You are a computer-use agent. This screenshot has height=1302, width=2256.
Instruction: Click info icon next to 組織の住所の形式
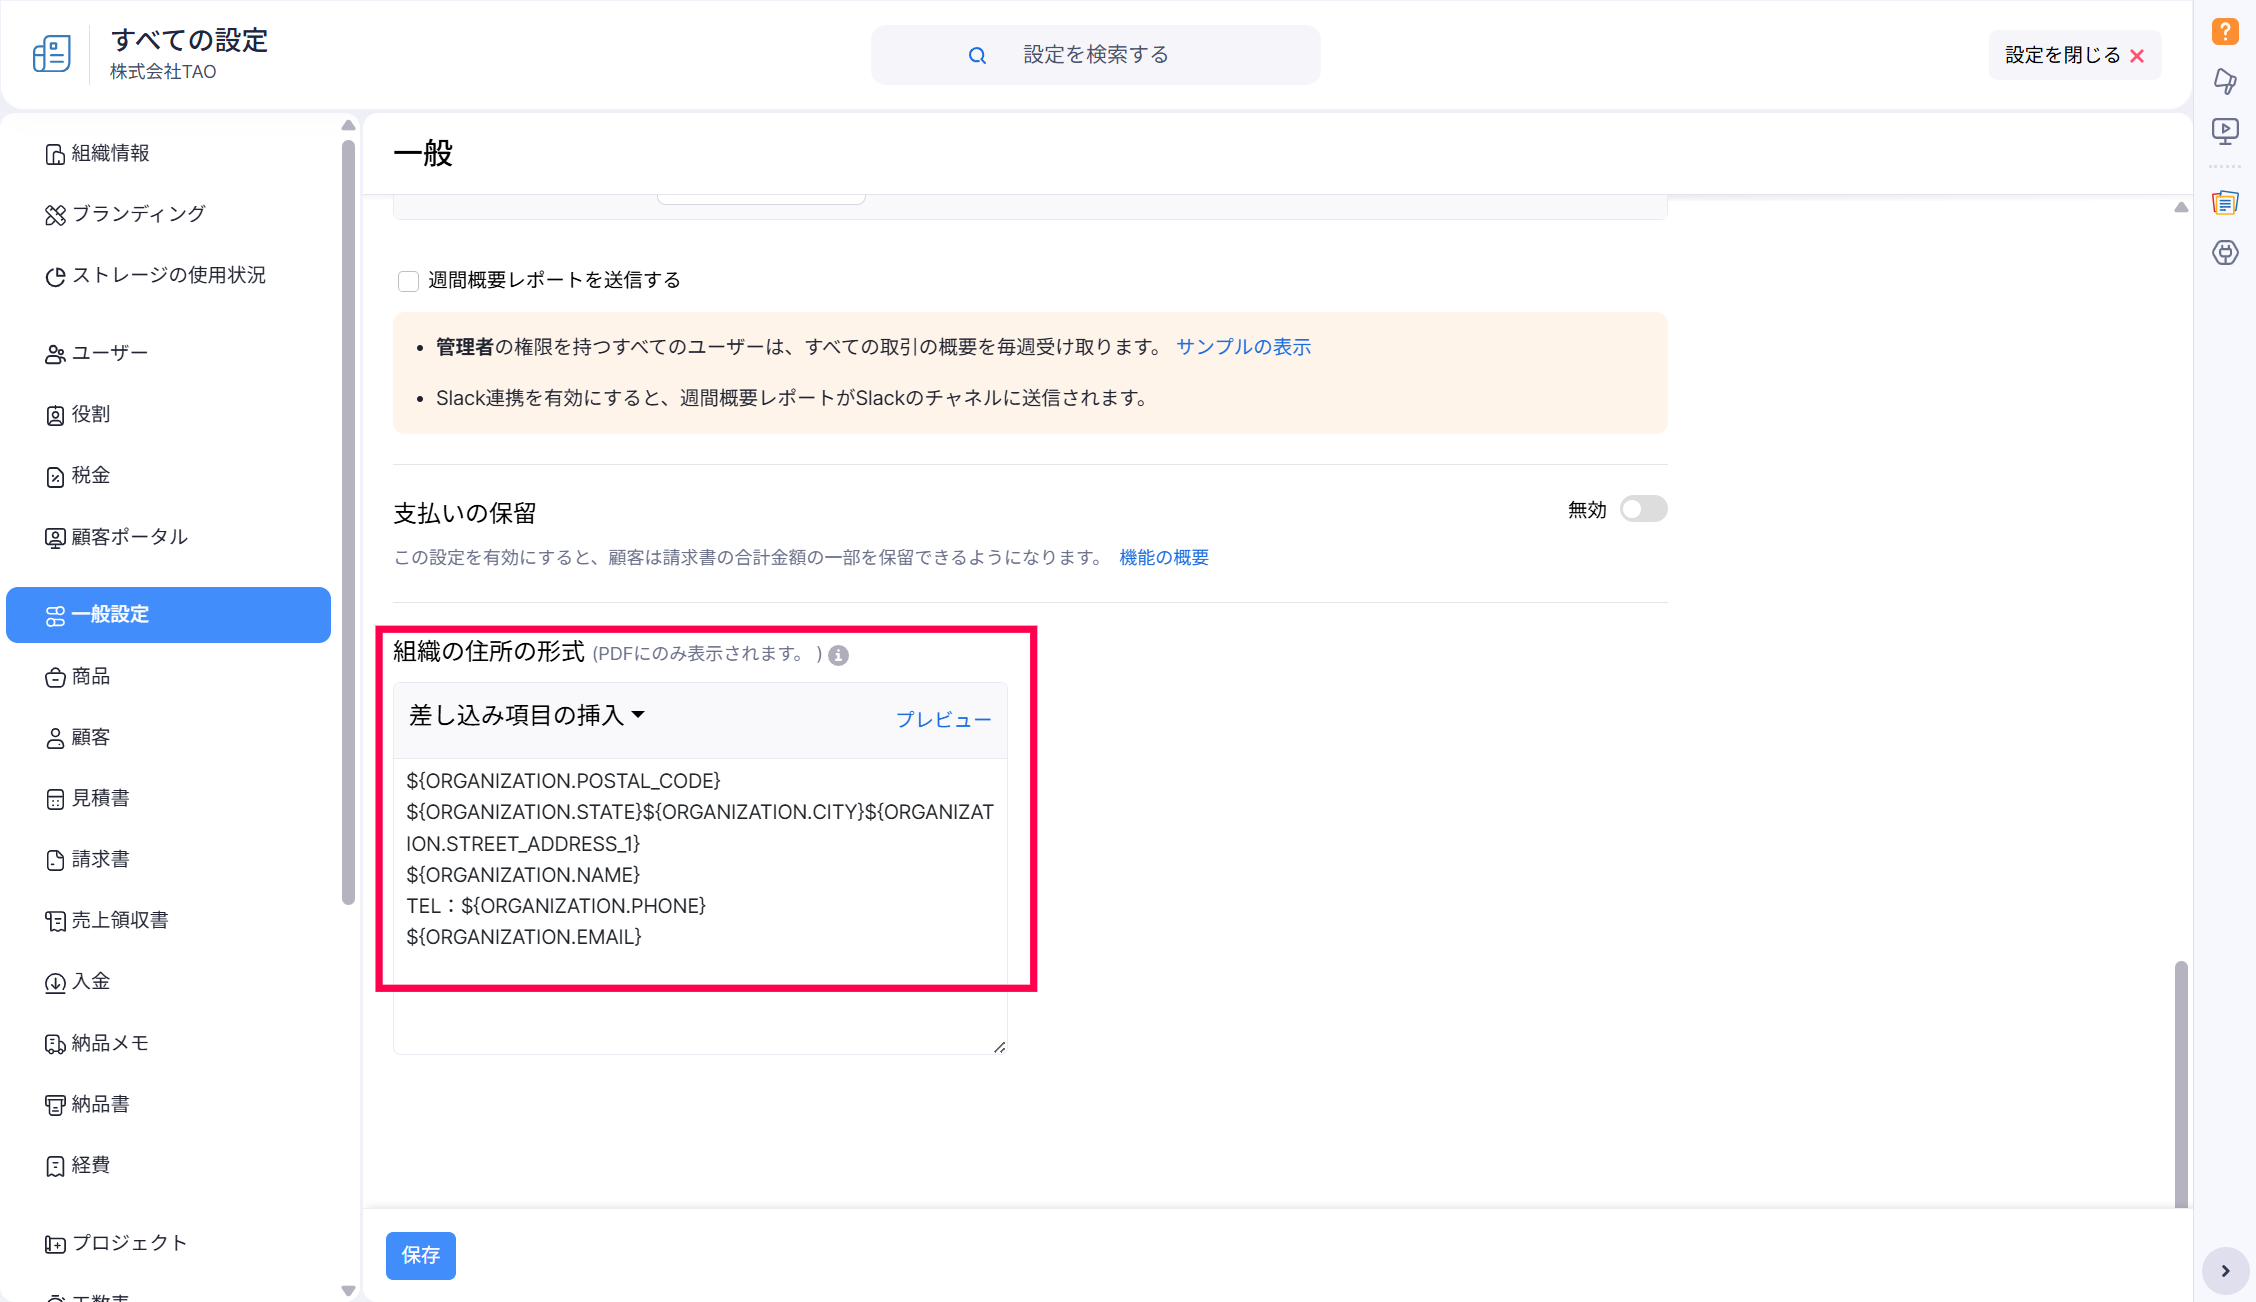(838, 655)
